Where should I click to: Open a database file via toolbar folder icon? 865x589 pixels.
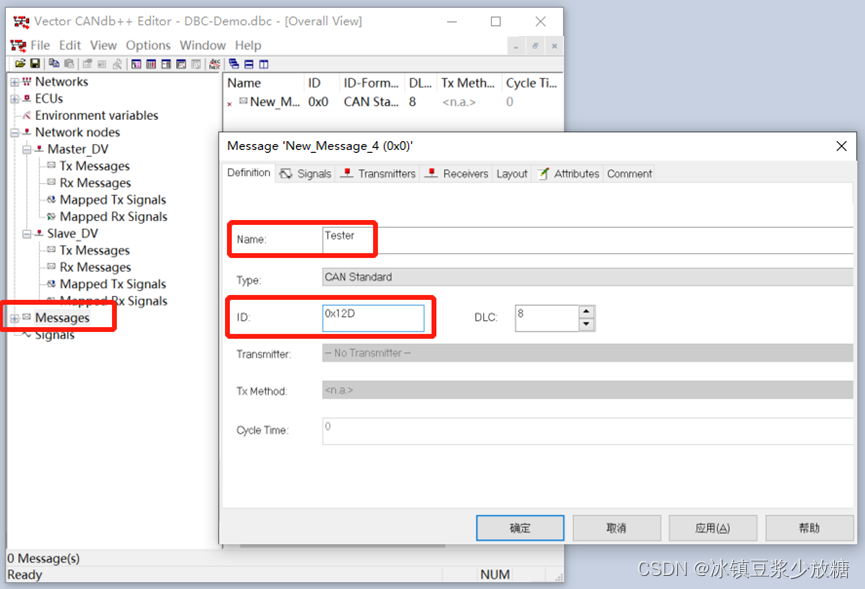[x=20, y=64]
